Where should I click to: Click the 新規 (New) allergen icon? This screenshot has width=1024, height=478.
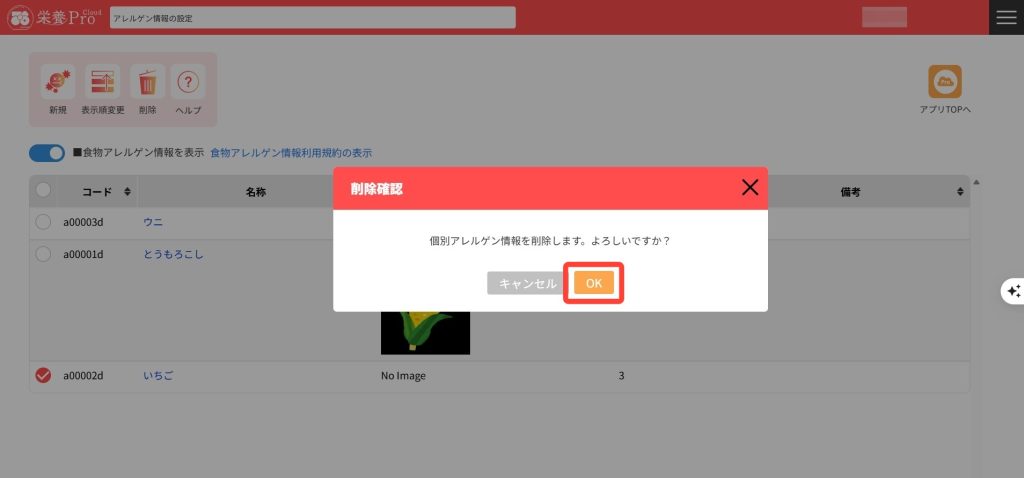57,82
